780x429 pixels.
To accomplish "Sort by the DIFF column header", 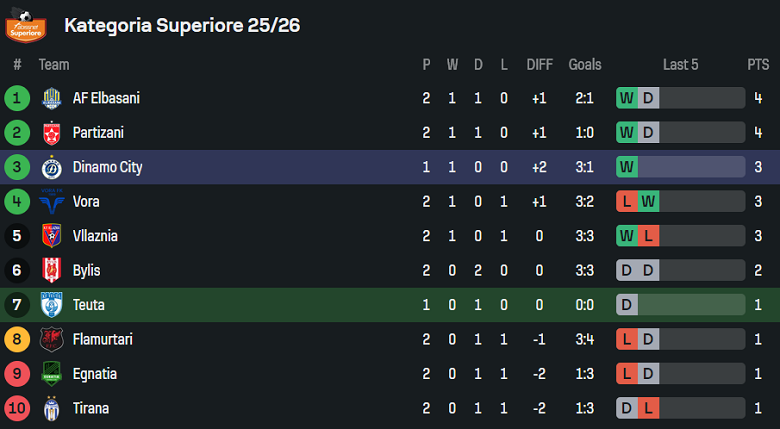I will coord(540,64).
